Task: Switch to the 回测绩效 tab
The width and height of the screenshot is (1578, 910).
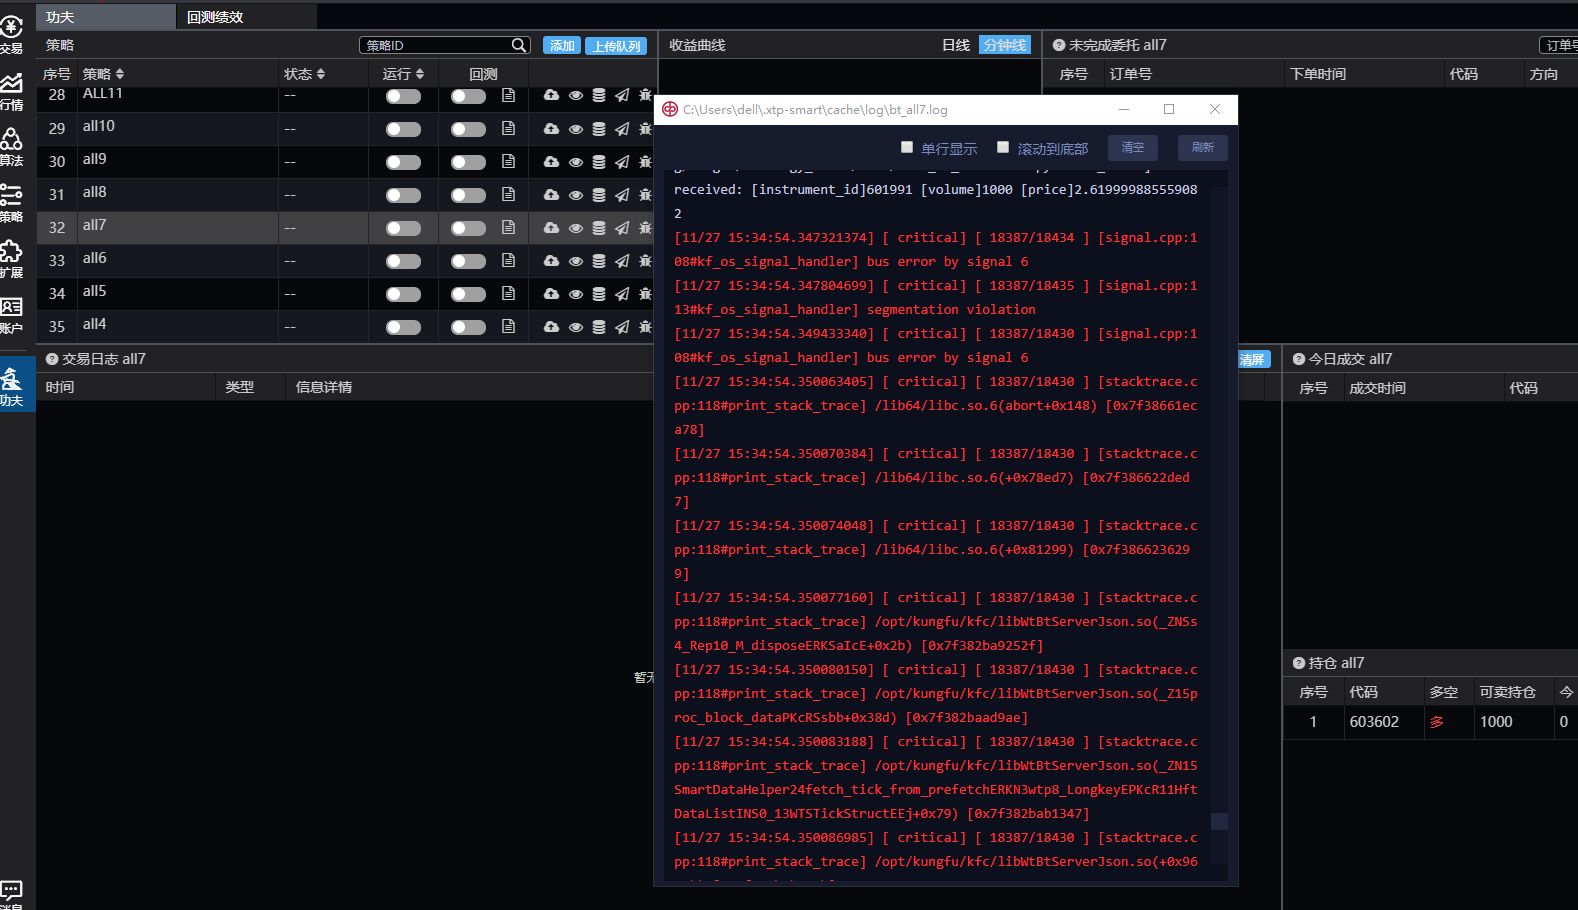Action: [247, 17]
